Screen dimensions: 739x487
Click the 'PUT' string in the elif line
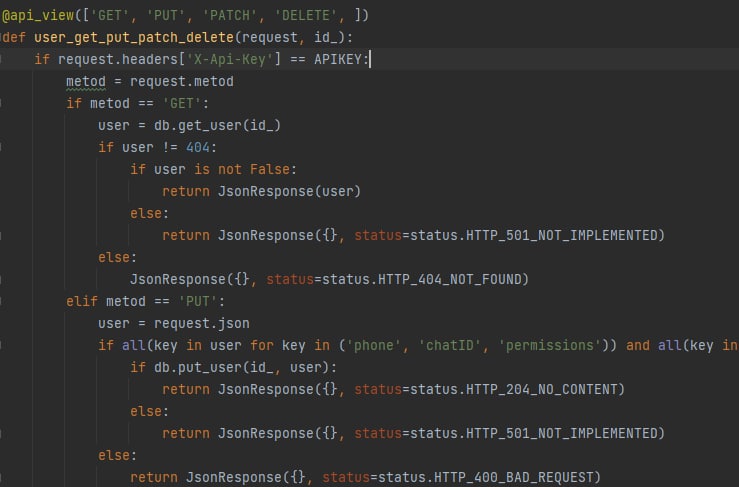pyautogui.click(x=198, y=301)
